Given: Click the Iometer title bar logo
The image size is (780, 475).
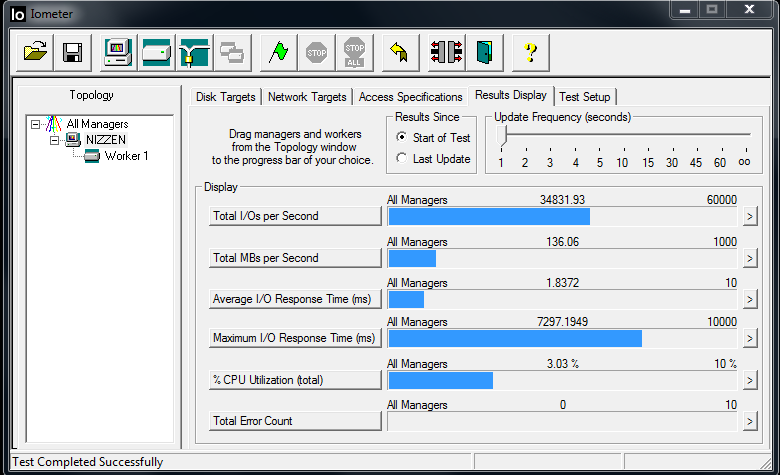Looking at the screenshot, I should point(17,14).
